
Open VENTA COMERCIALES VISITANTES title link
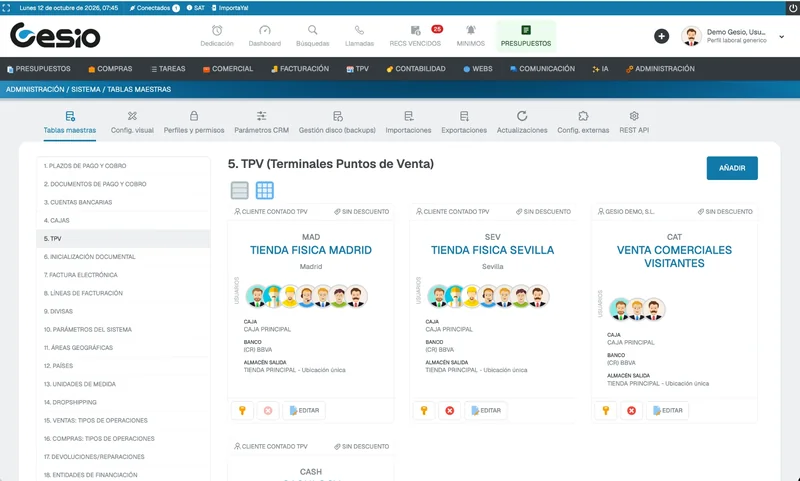(x=674, y=257)
